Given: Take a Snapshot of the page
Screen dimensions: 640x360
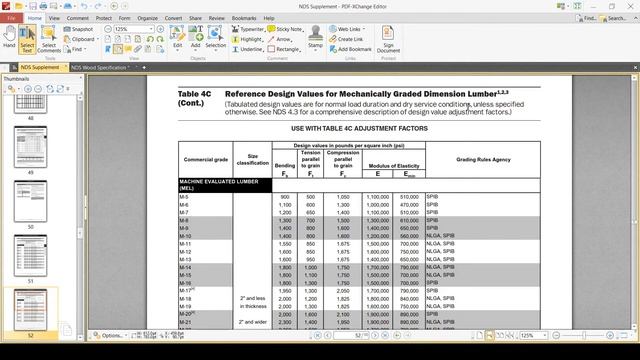Looking at the screenshot, I should click(x=78, y=29).
